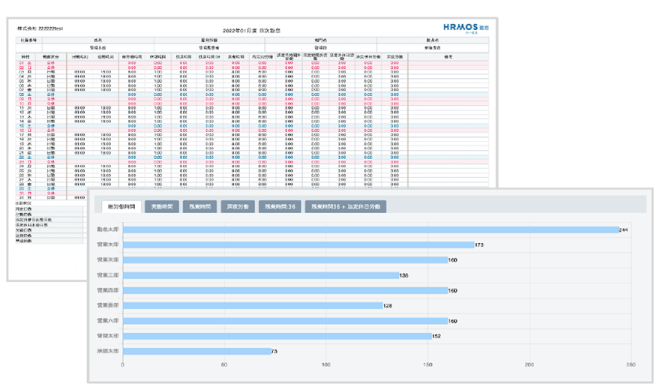Switch to the 実働時間 tab
The width and height of the screenshot is (660, 386).
(x=162, y=207)
